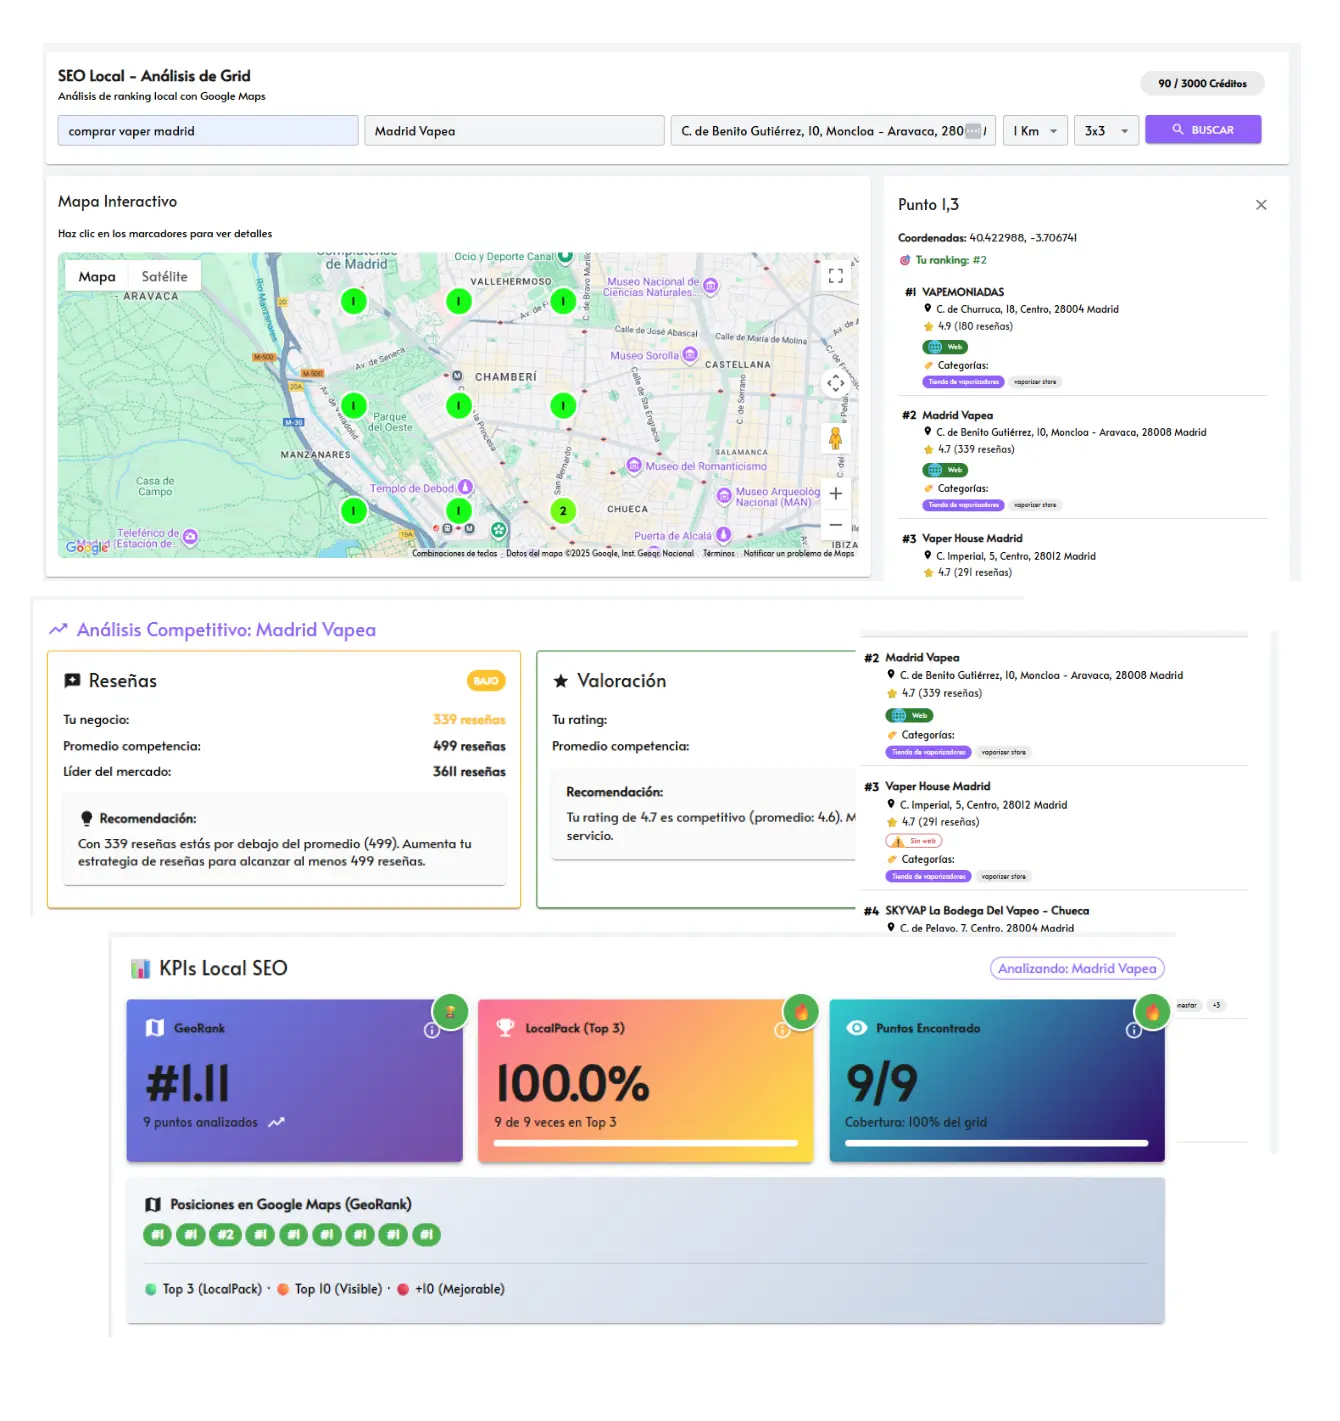Click the info icon on the GeoRank card

pos(432,1030)
